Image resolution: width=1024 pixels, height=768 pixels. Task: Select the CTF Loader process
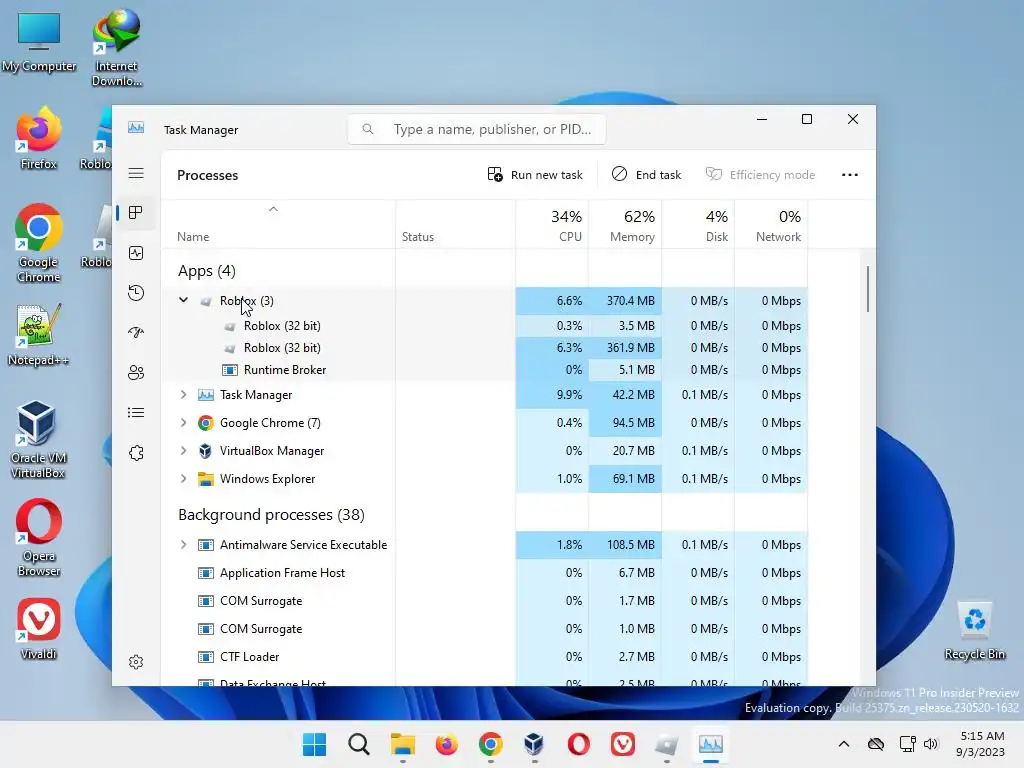click(x=485, y=657)
